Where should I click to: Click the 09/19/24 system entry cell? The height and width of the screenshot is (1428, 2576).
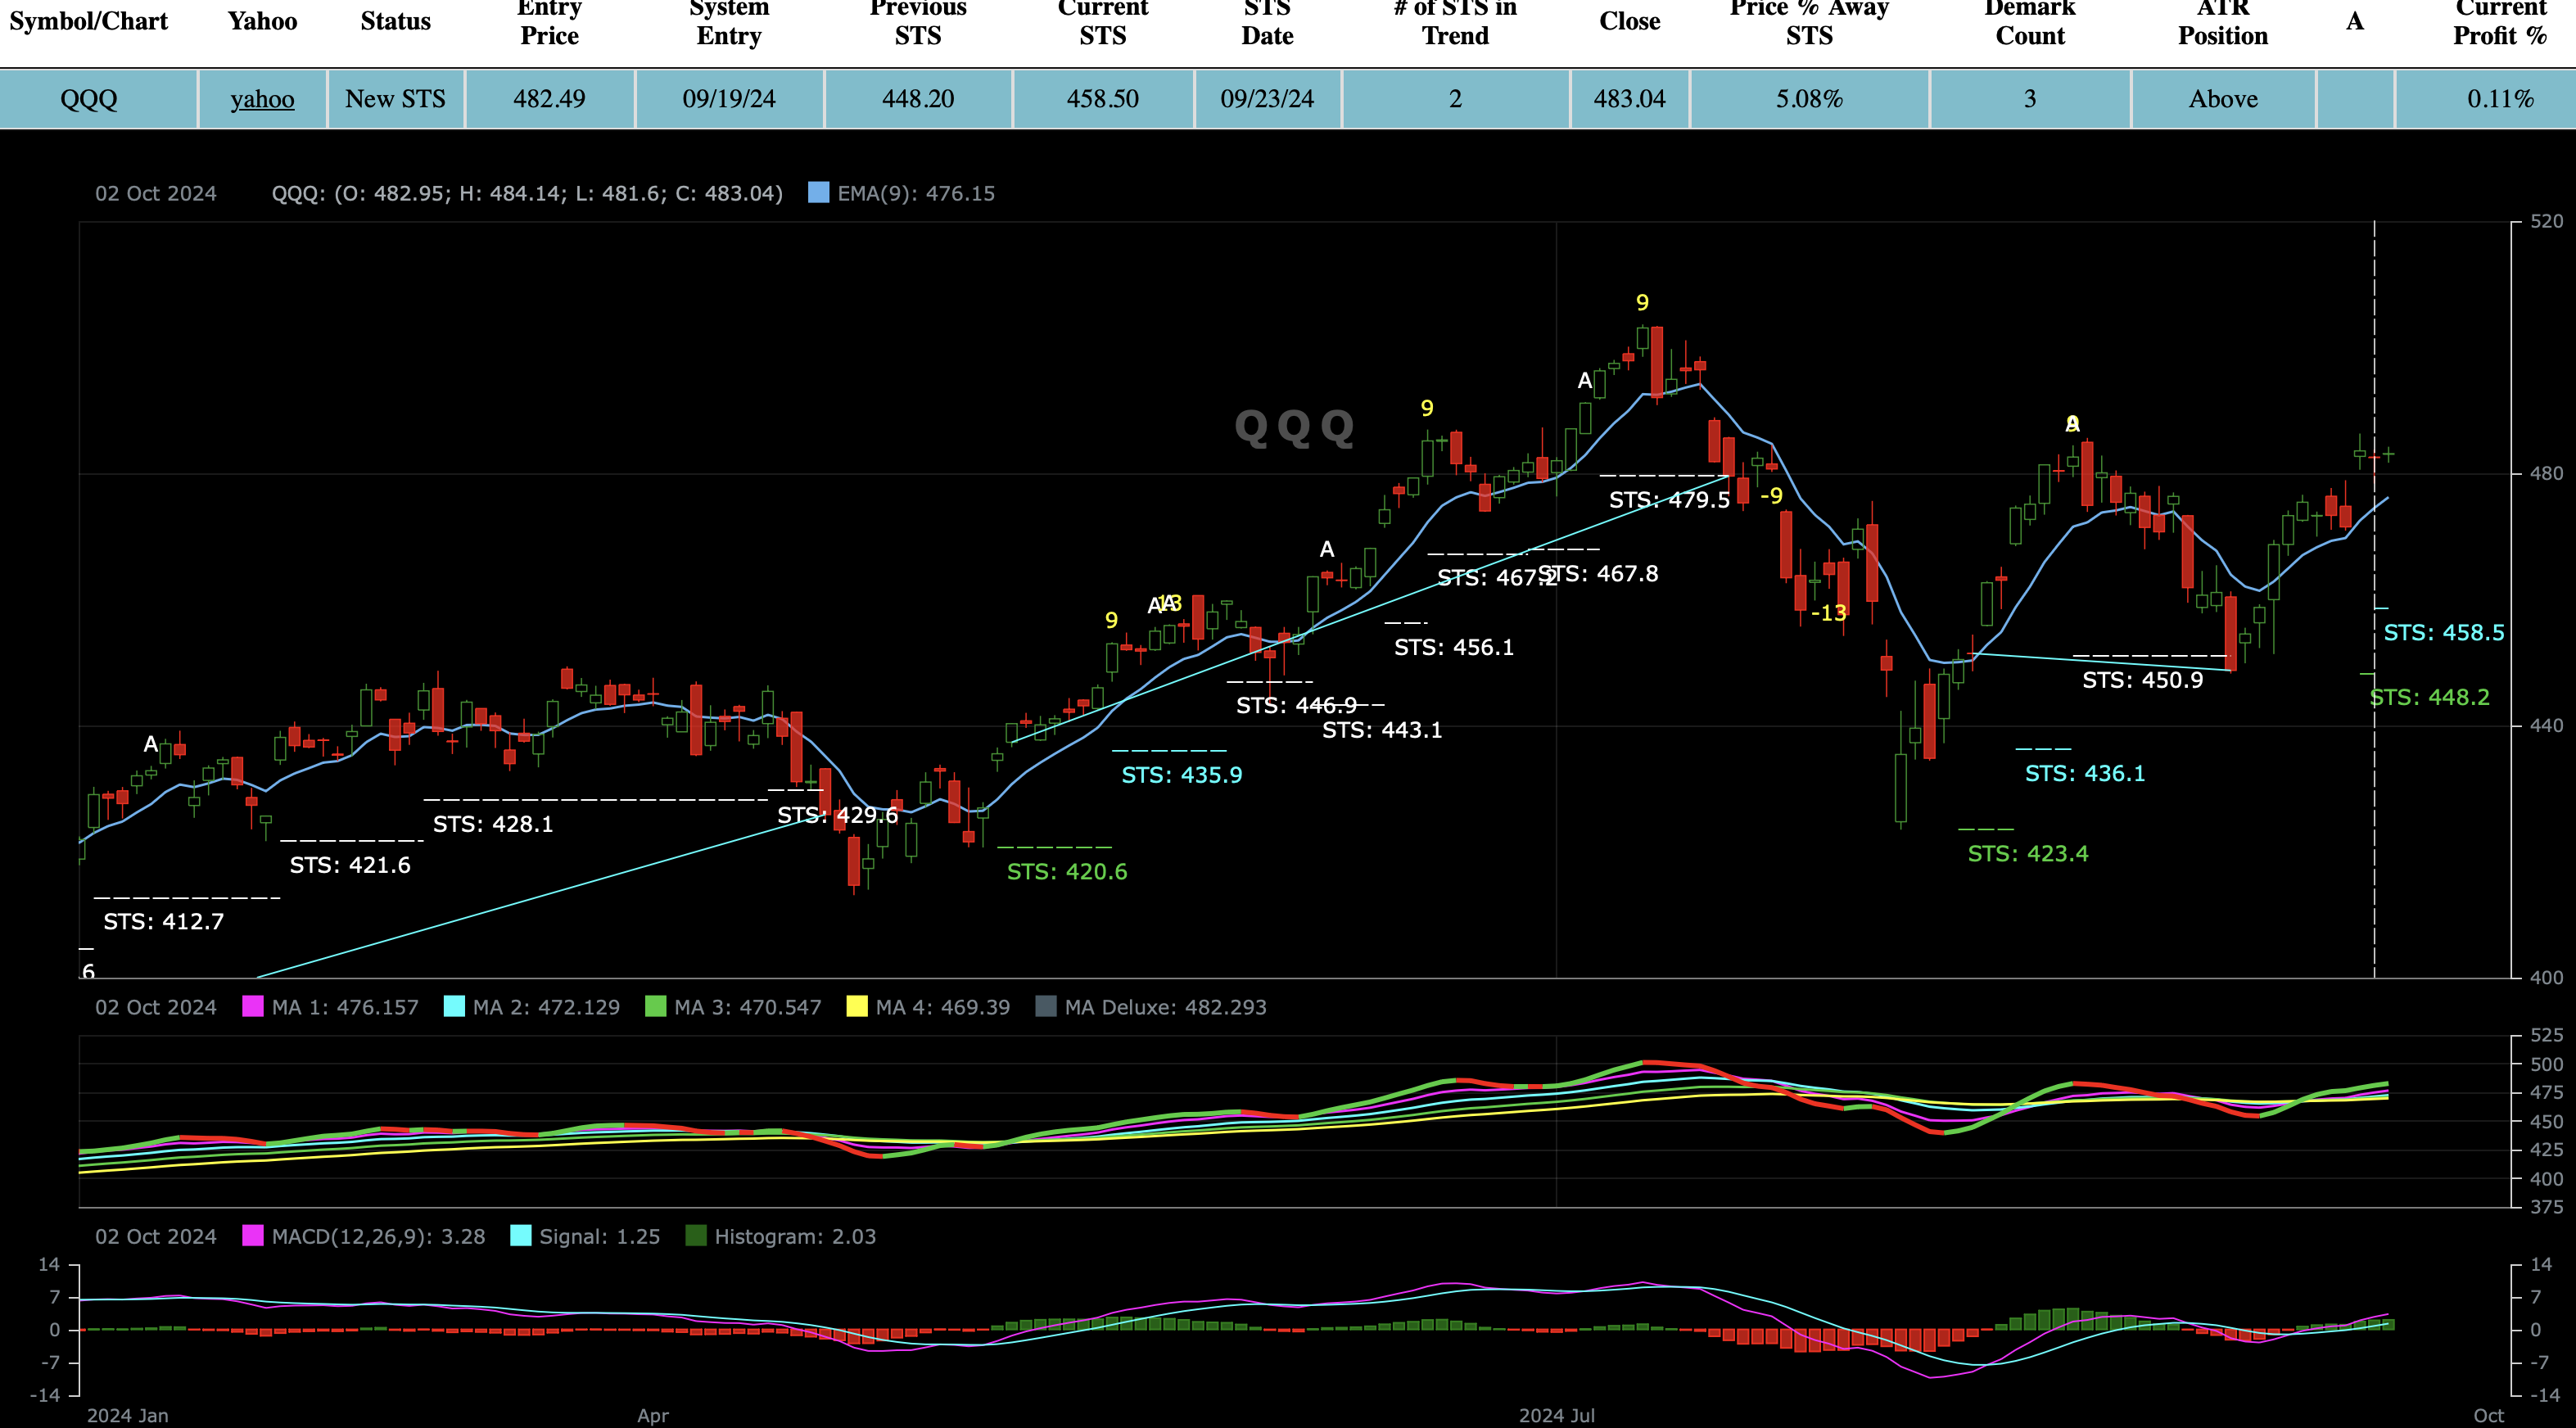(x=729, y=99)
